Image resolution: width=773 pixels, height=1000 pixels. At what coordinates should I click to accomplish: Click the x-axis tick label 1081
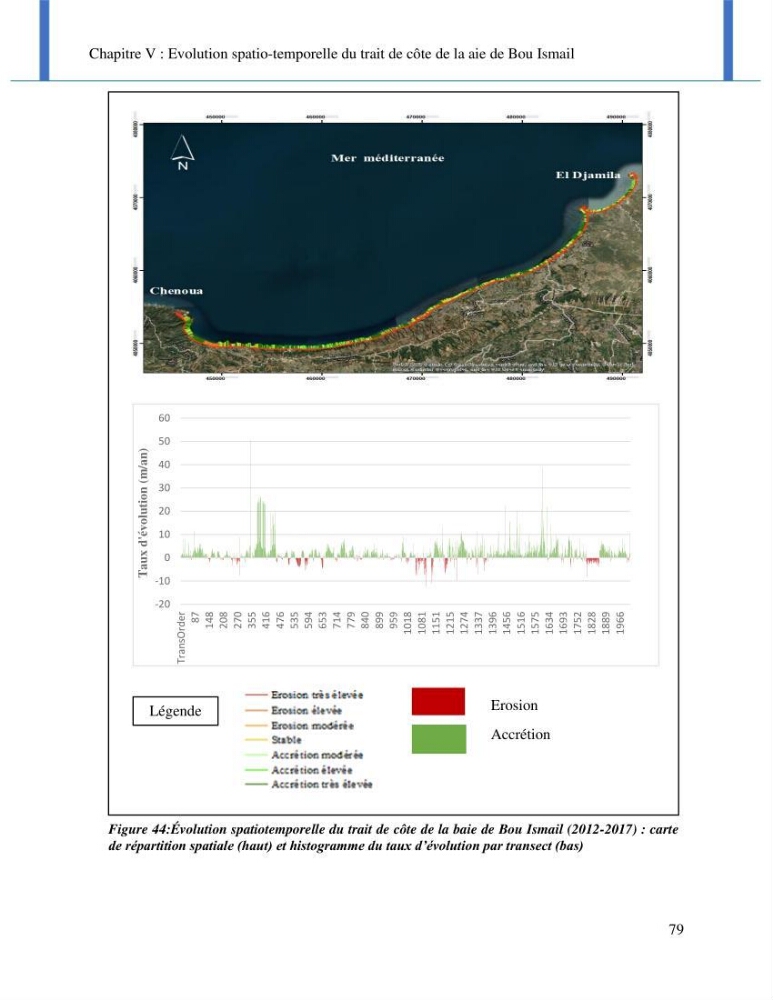point(422,622)
